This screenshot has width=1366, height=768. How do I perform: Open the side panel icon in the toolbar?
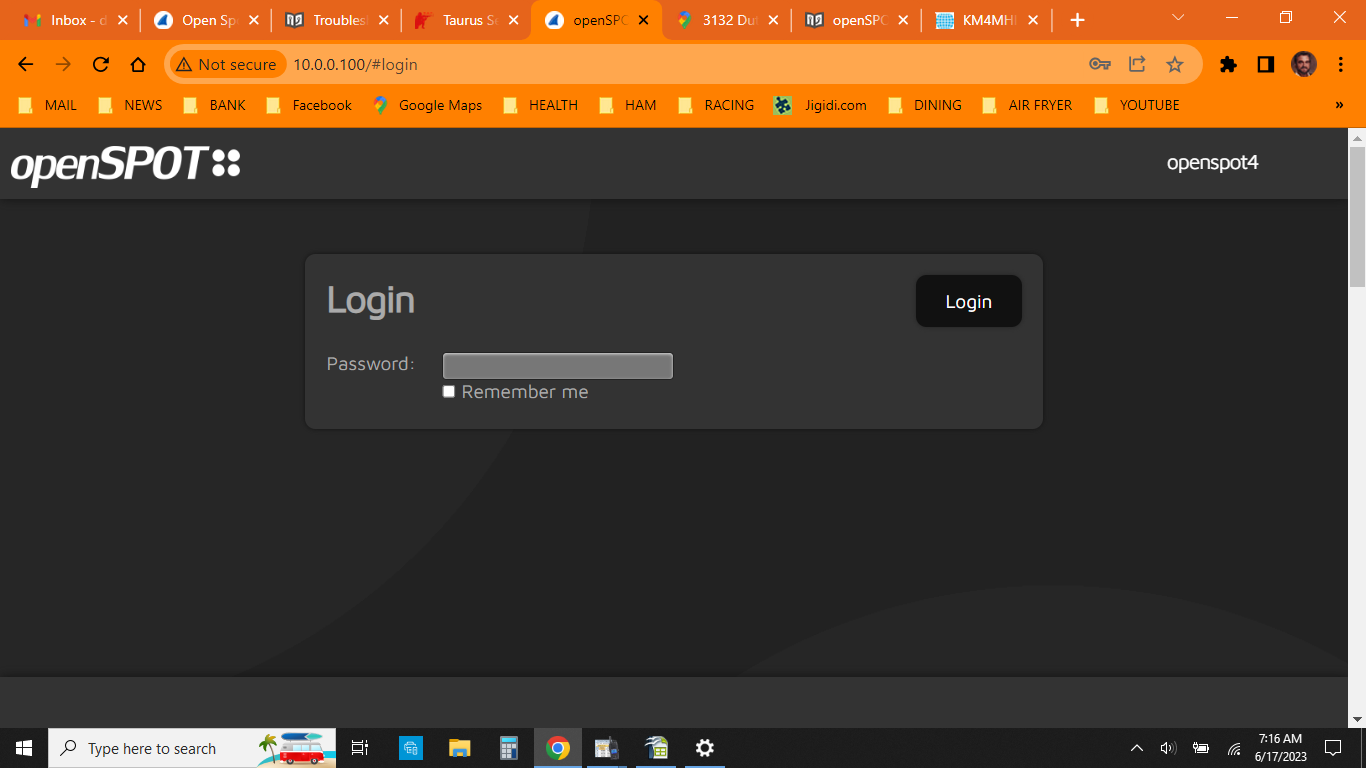(1265, 63)
